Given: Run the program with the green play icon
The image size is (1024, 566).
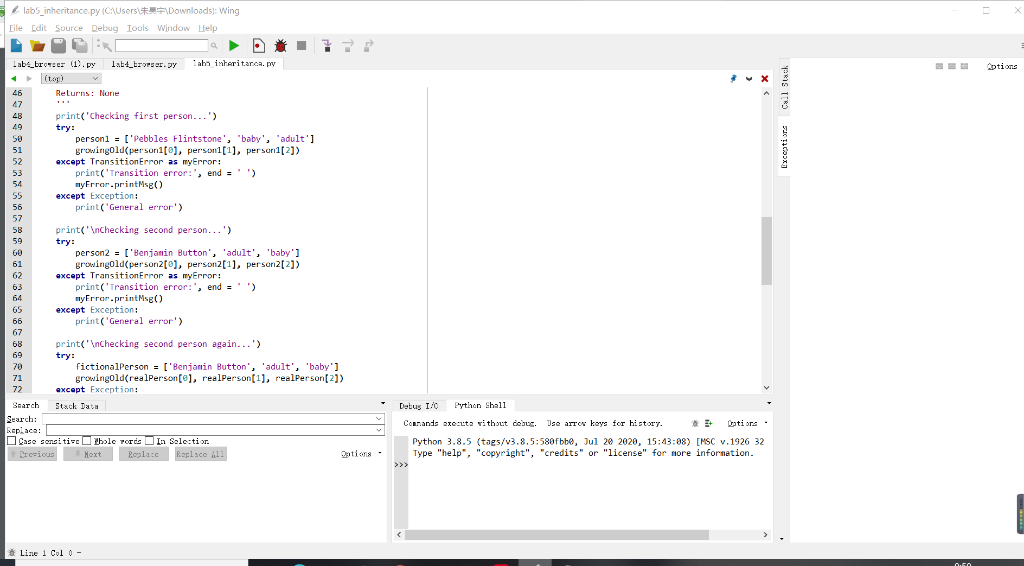Looking at the screenshot, I should 234,46.
